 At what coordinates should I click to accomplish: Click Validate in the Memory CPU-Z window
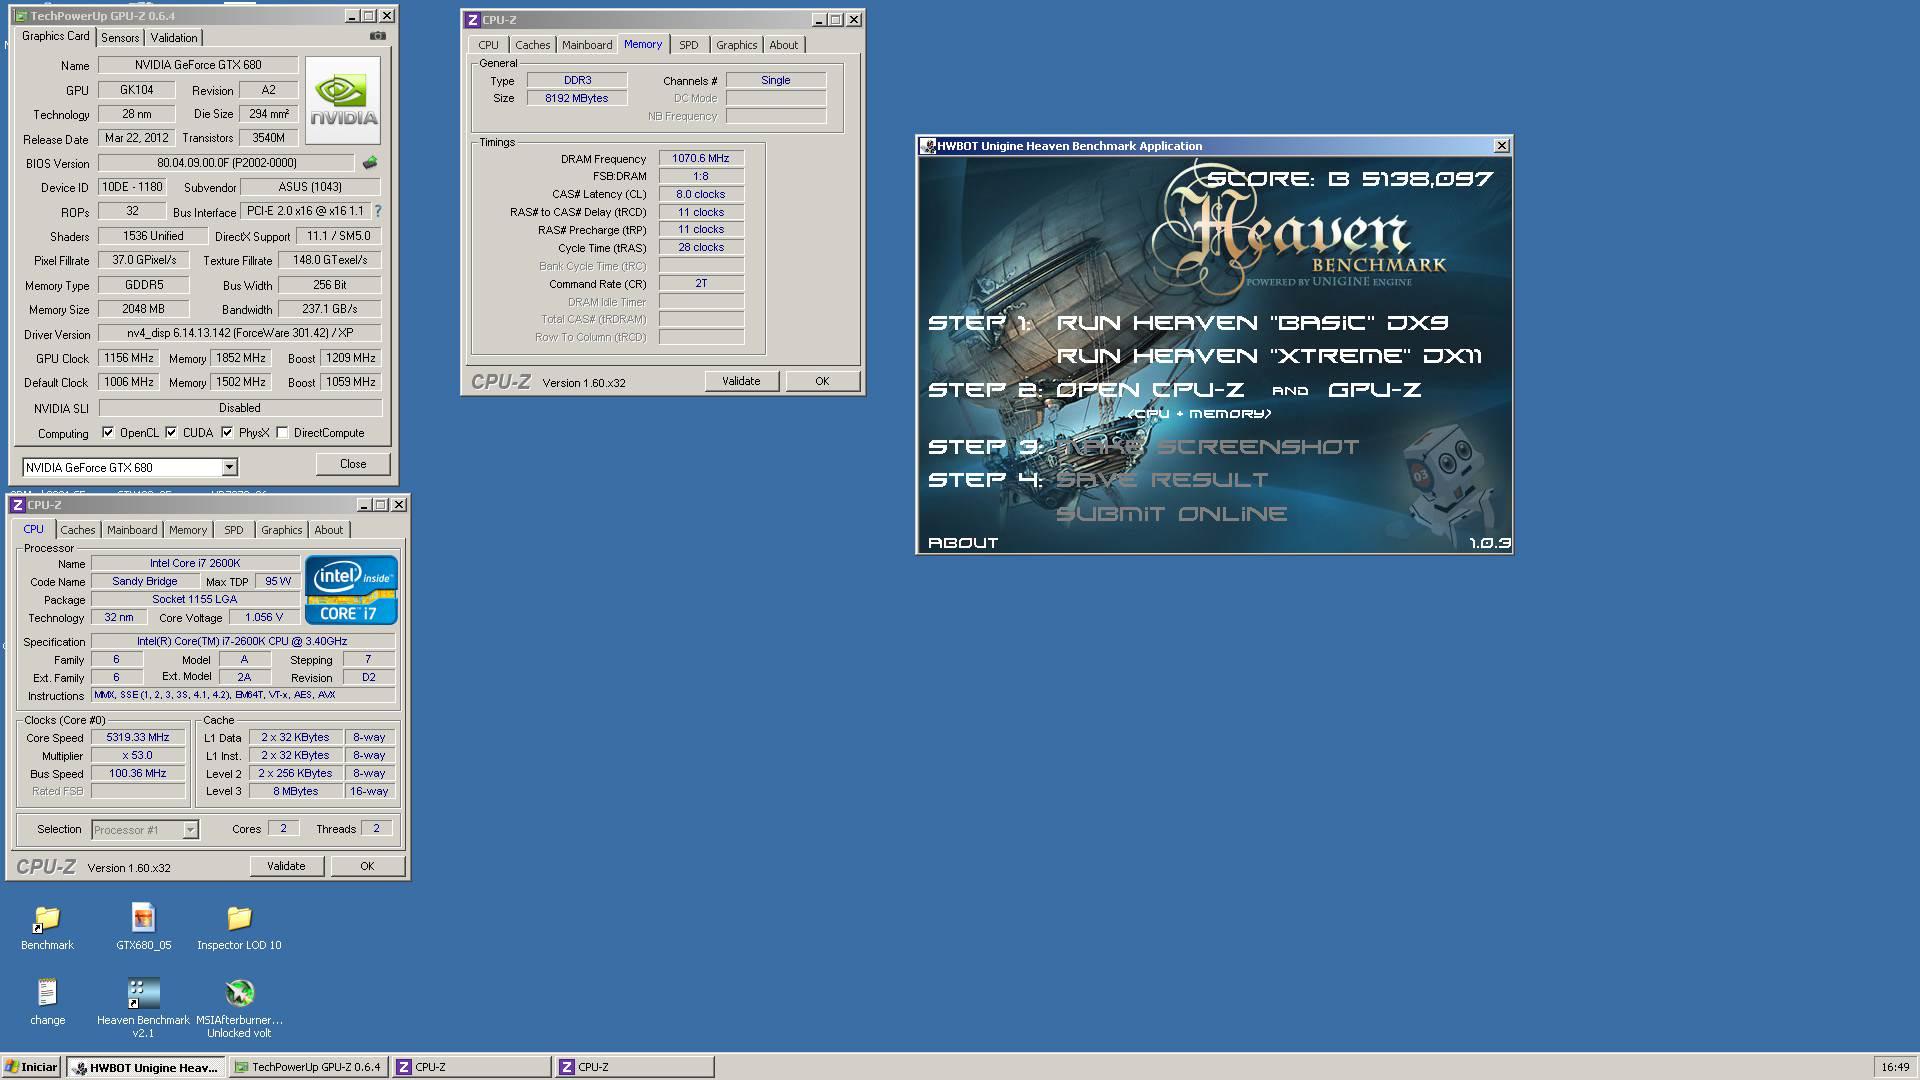point(741,381)
